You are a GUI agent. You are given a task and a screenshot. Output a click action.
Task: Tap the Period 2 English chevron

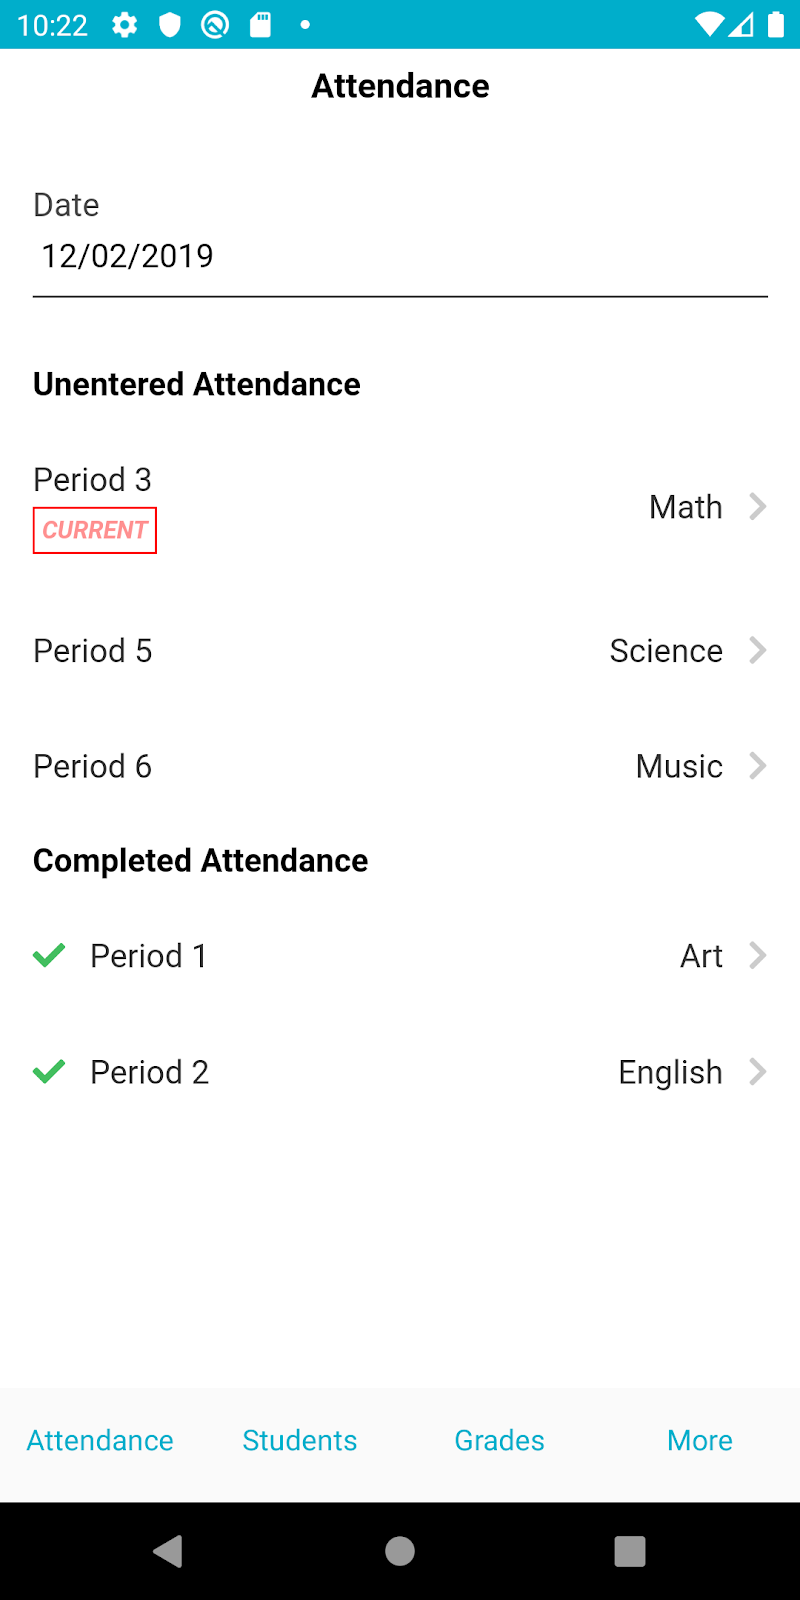click(758, 1072)
